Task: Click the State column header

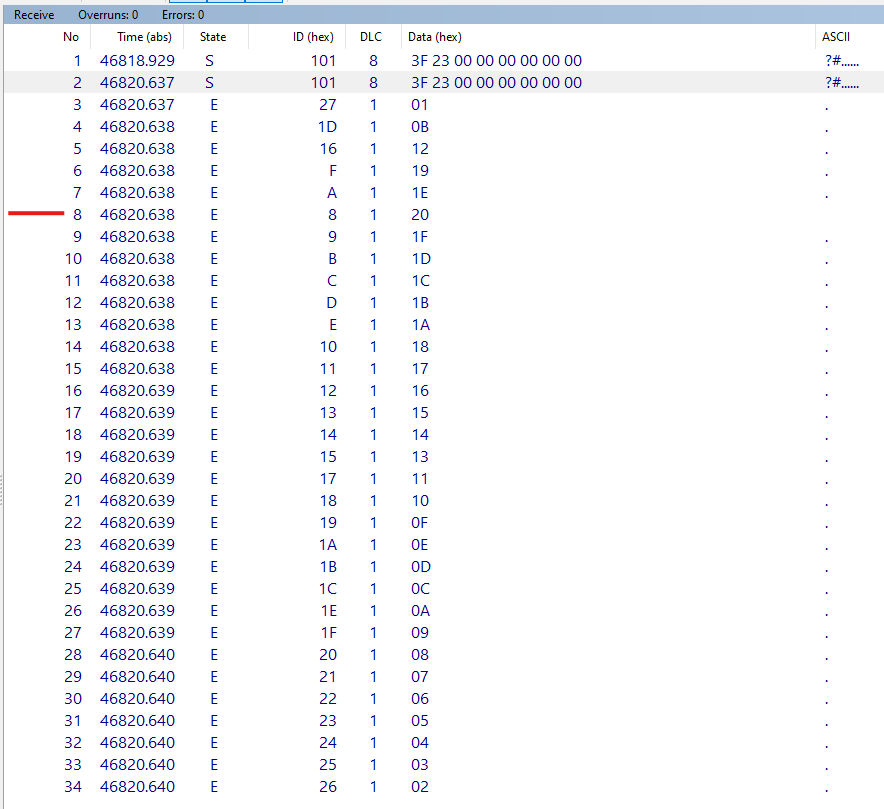Action: 213,37
